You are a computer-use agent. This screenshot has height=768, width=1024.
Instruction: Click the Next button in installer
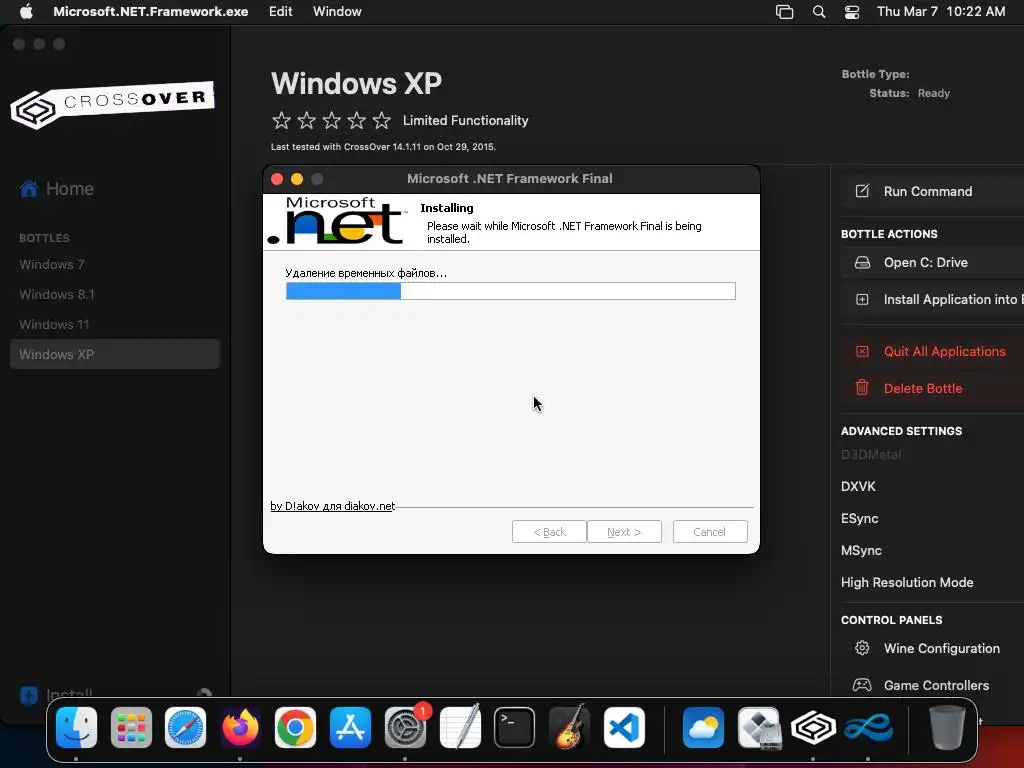coord(624,532)
